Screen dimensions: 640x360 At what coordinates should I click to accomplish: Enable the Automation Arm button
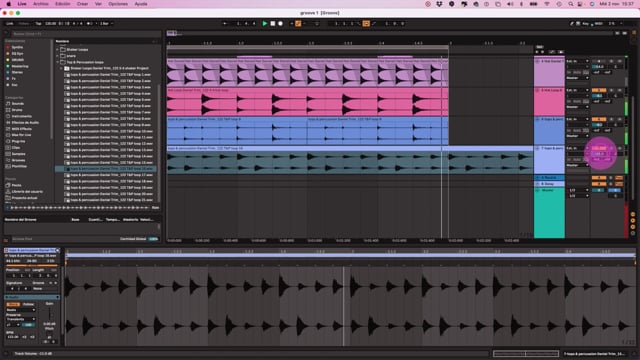tap(298, 24)
